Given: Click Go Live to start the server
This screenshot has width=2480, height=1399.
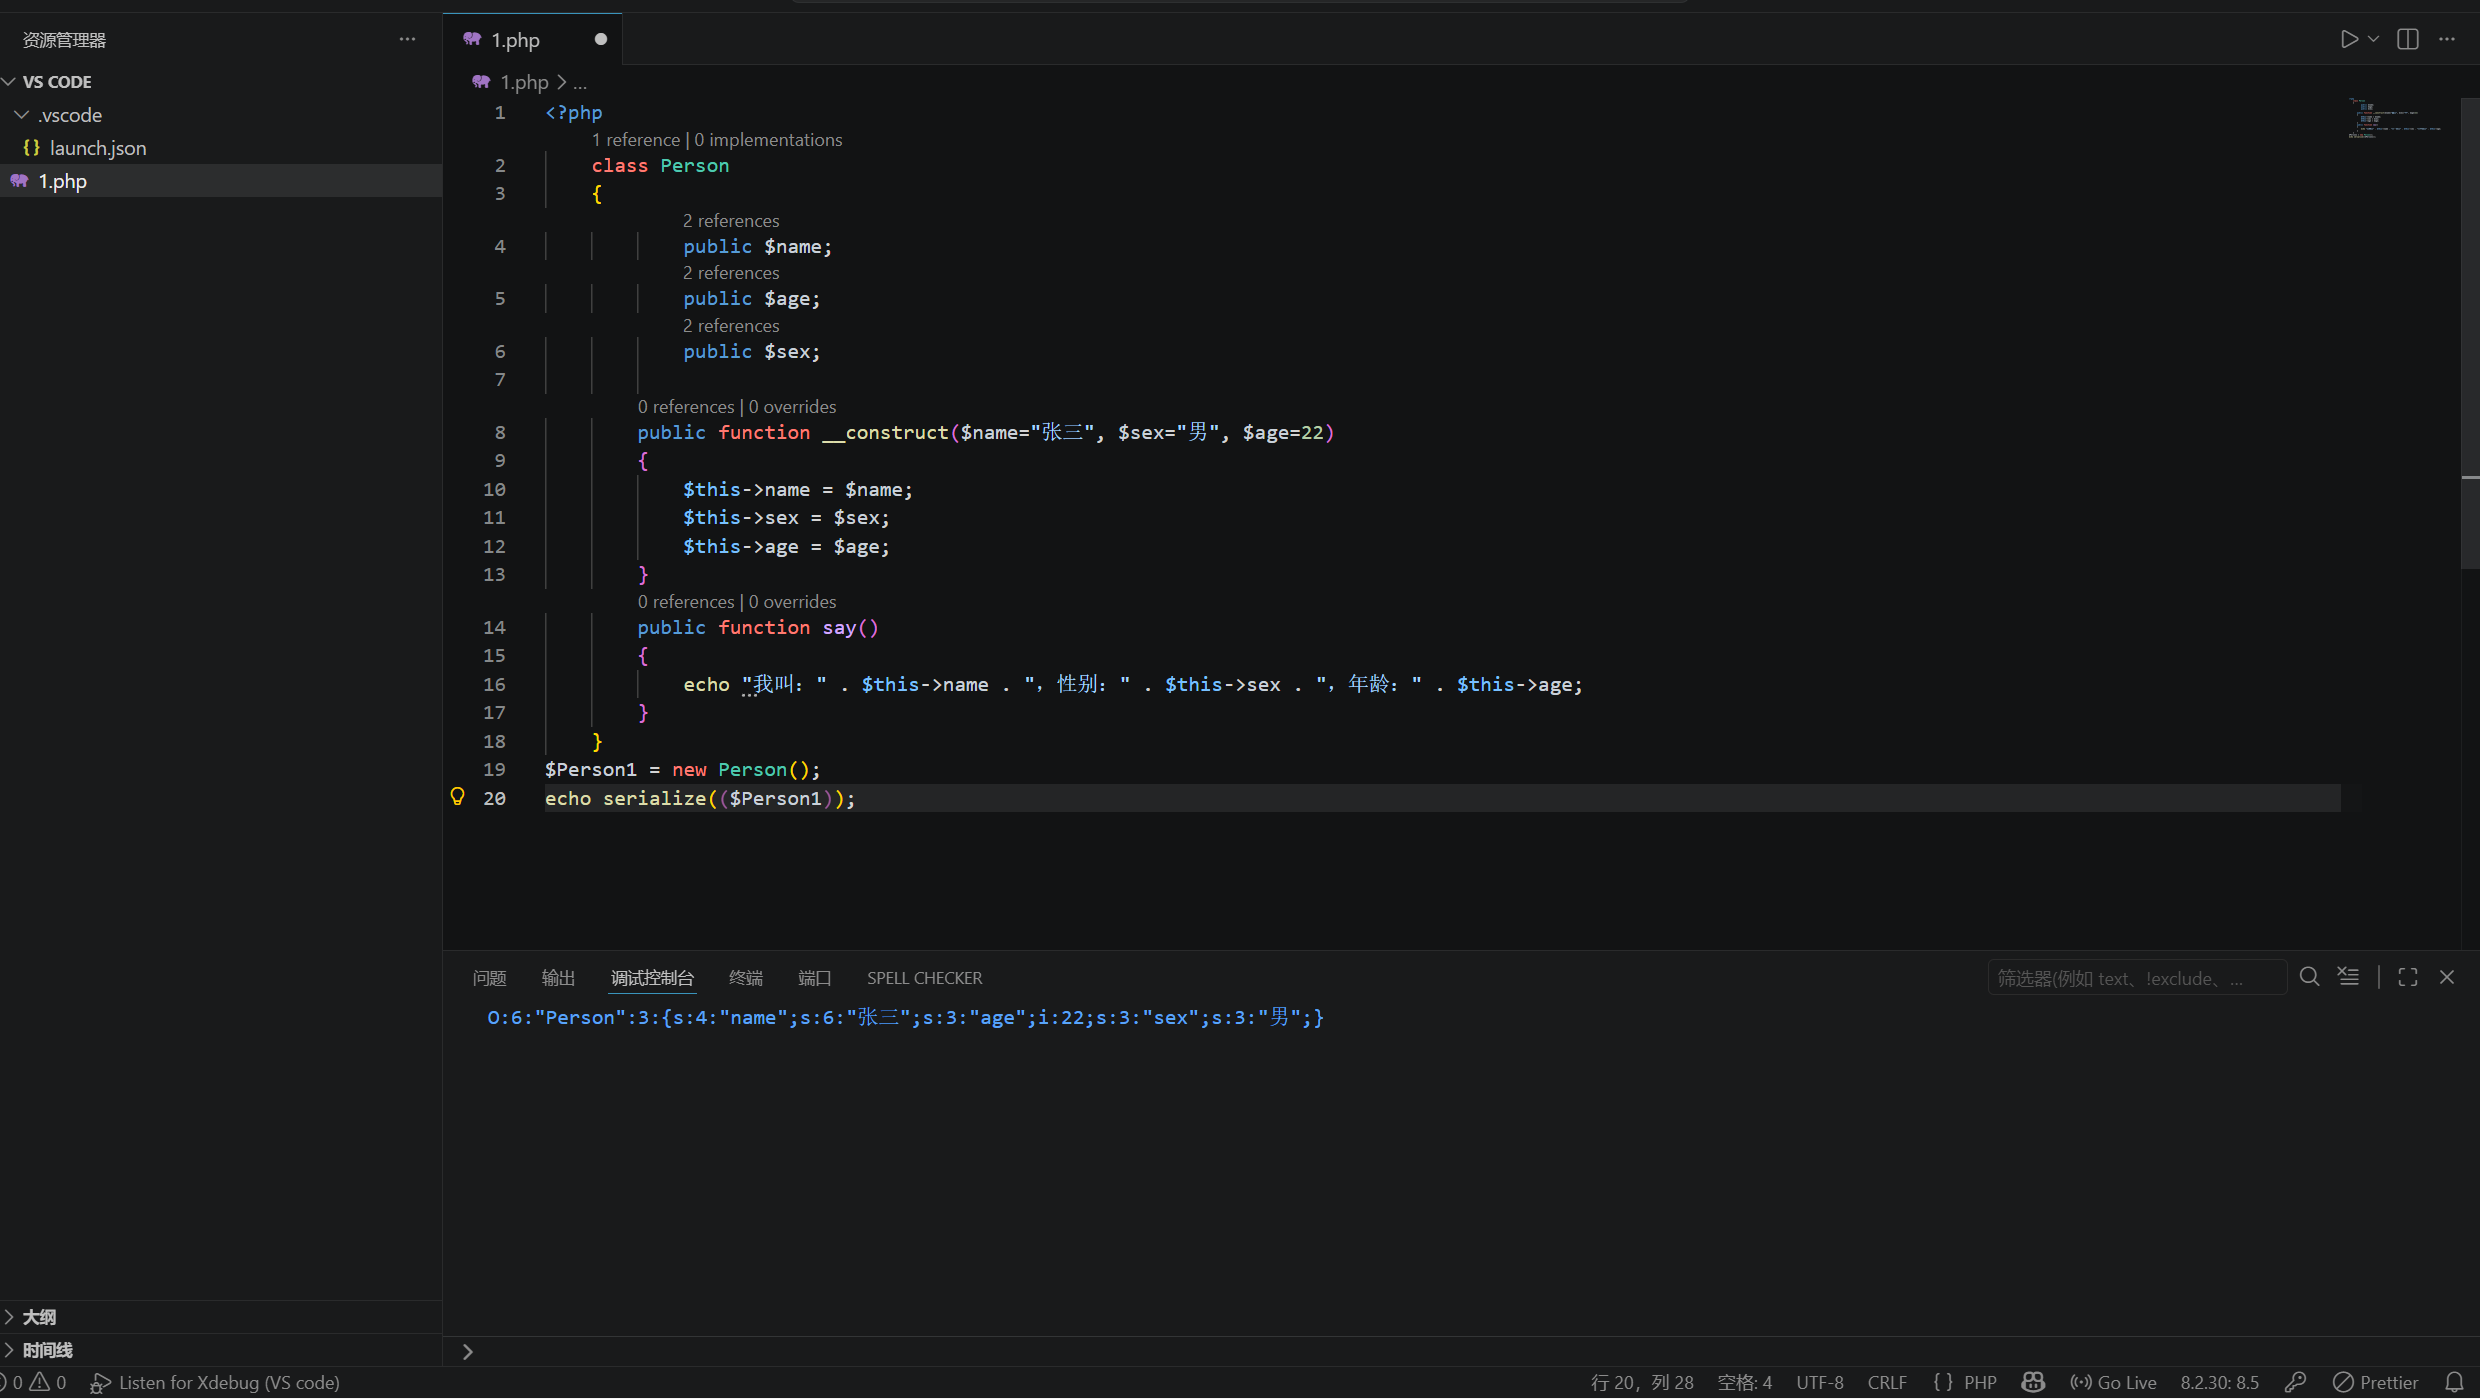Looking at the screenshot, I should point(2114,1382).
